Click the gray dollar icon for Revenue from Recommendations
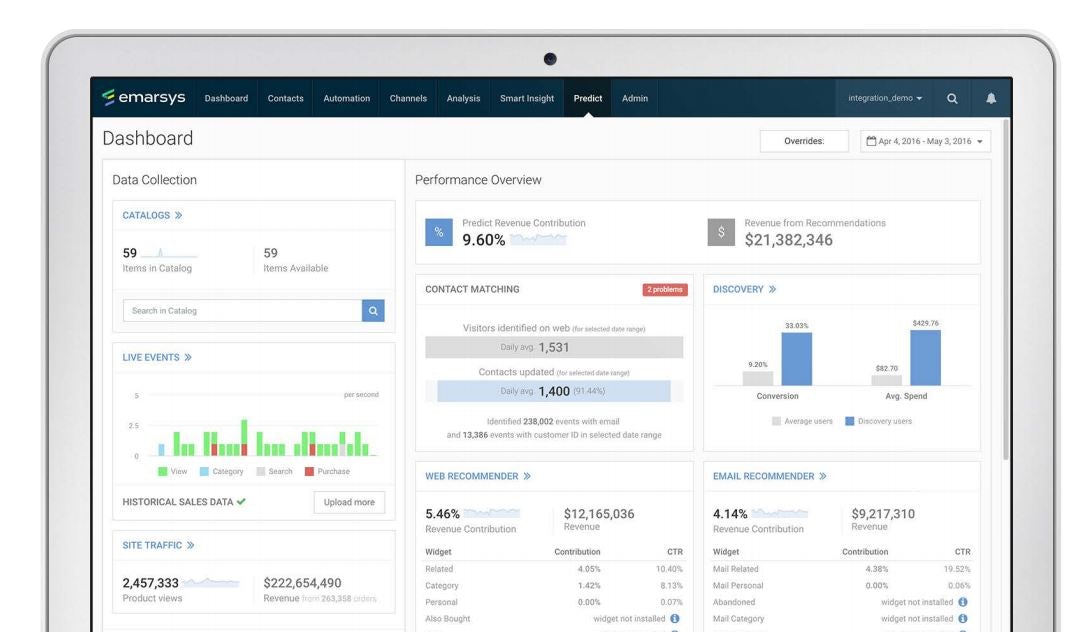Viewport: 1089px width, 632px height. tap(721, 232)
